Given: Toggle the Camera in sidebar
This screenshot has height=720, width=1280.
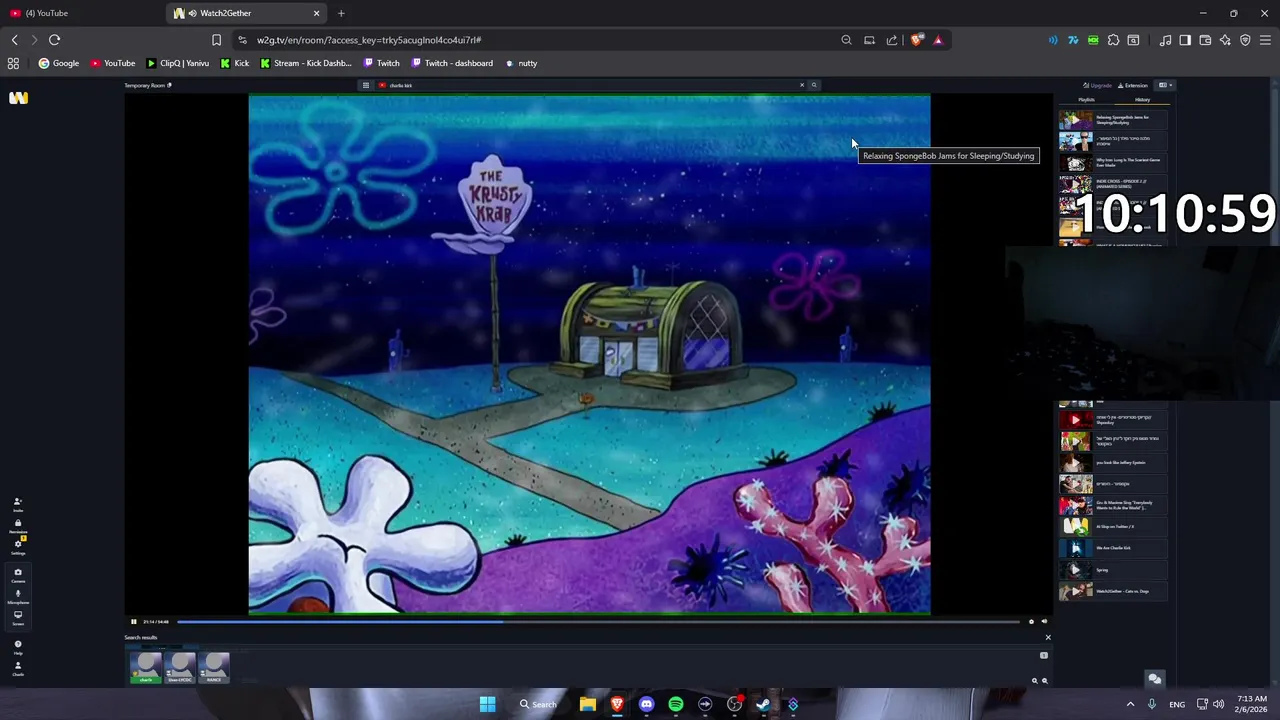Looking at the screenshot, I should pyautogui.click(x=17, y=574).
